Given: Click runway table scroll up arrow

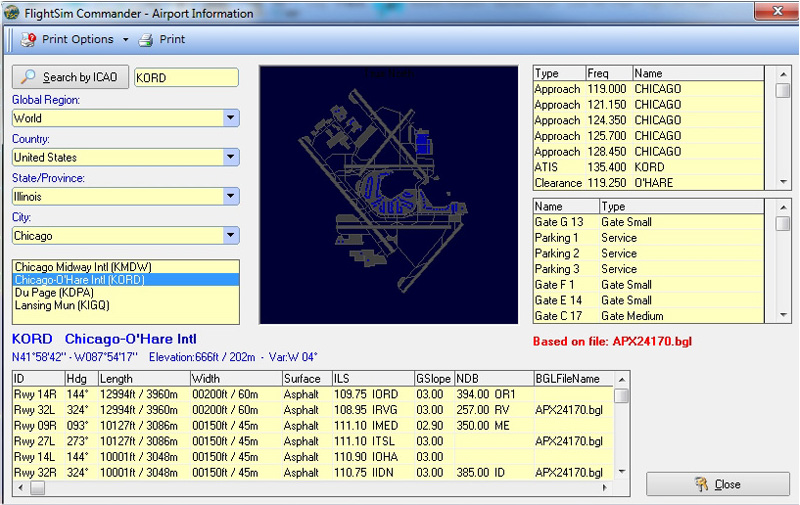Looking at the screenshot, I should pos(622,380).
